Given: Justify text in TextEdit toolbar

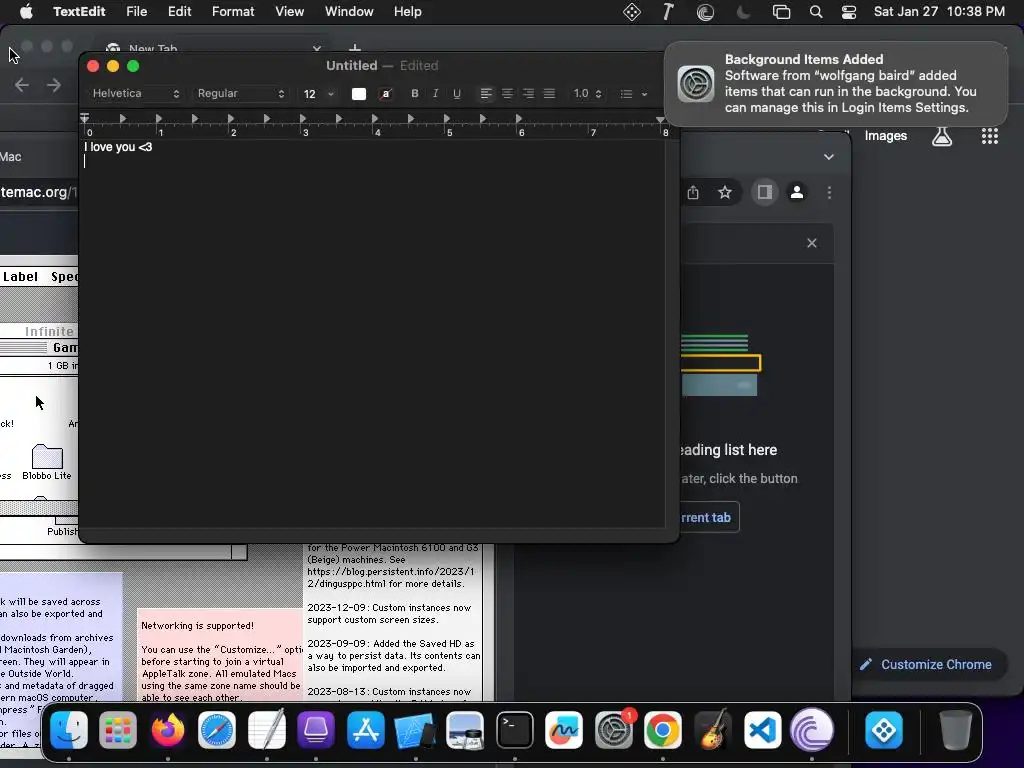Looking at the screenshot, I should click(x=549, y=93).
